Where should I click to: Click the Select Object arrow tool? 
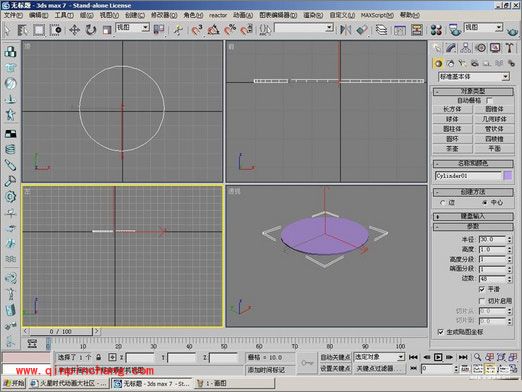7,30
